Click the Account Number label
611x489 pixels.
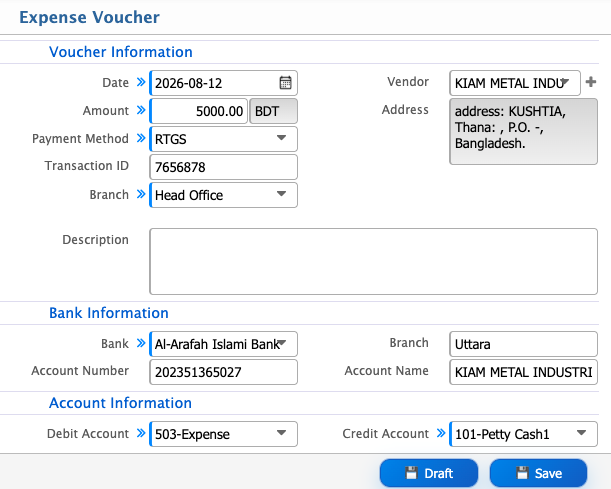click(80, 371)
